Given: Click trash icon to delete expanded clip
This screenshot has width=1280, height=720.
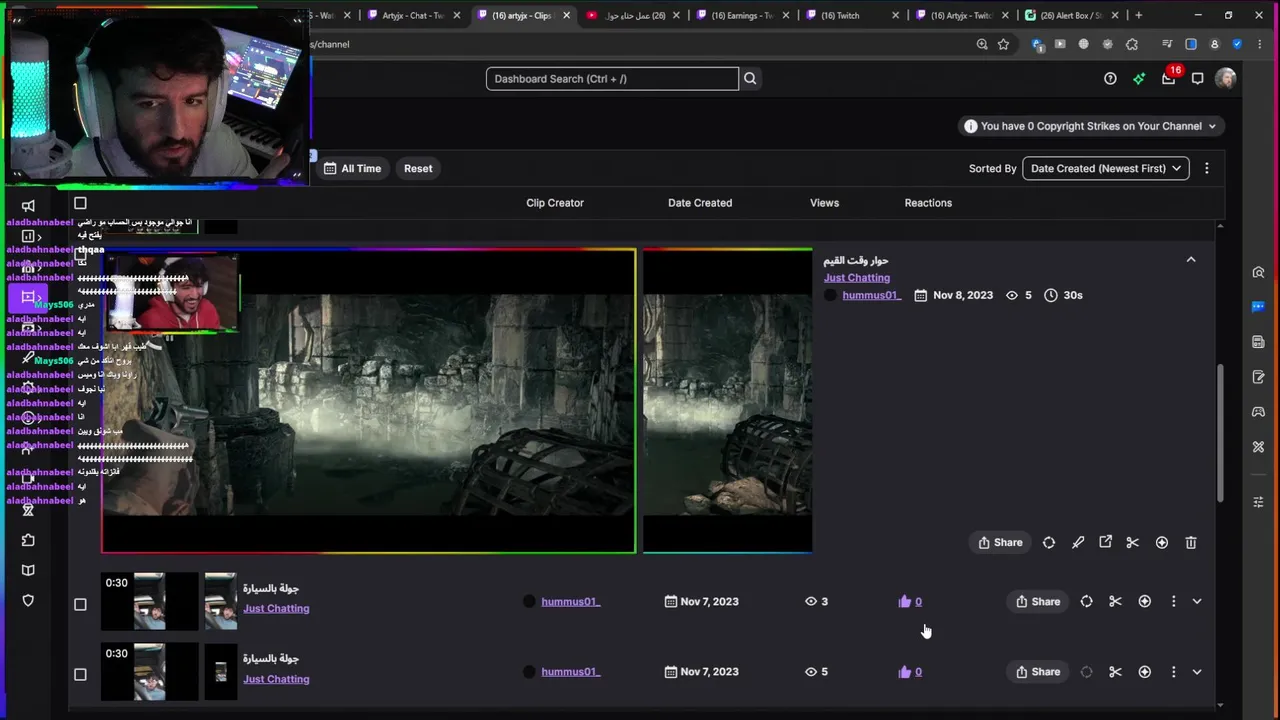Looking at the screenshot, I should (x=1191, y=542).
